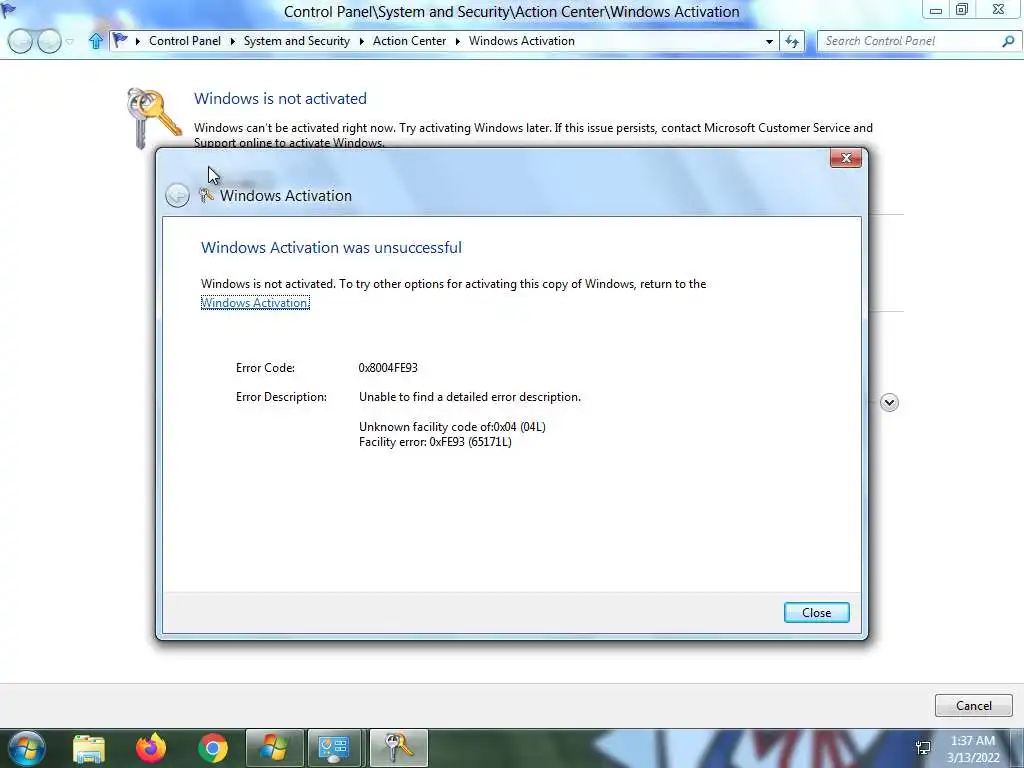Select Action Center breadcrumb
The image size is (1024, 768).
coord(409,40)
